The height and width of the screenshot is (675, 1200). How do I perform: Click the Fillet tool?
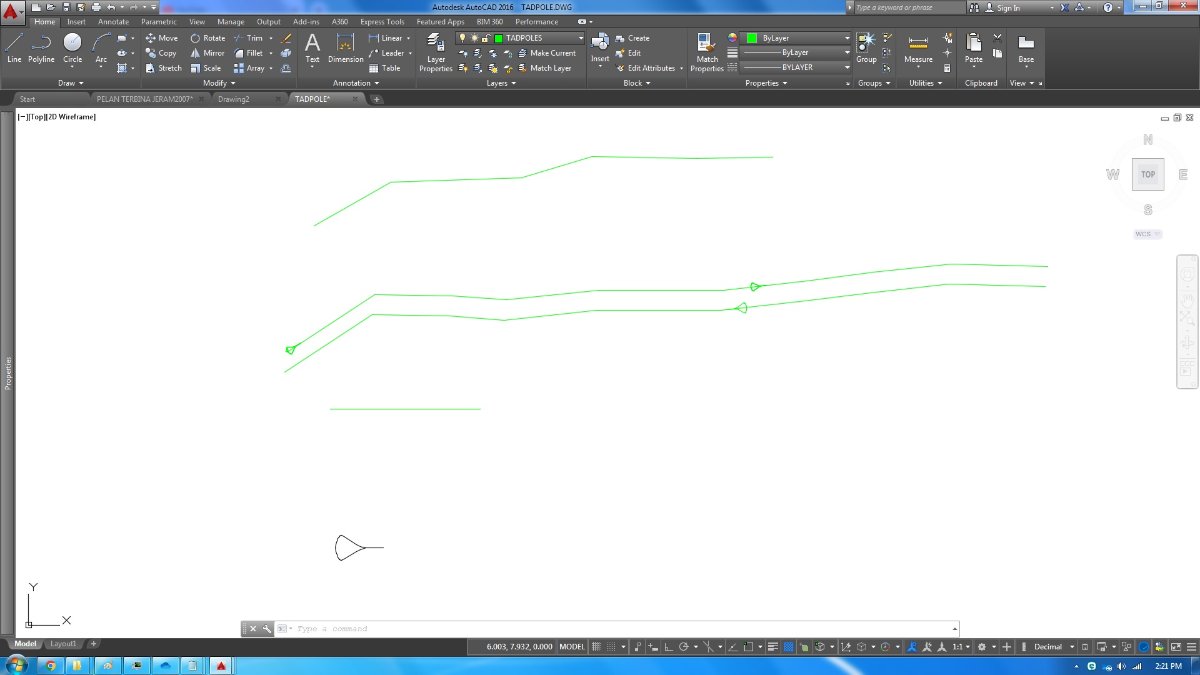[x=249, y=53]
